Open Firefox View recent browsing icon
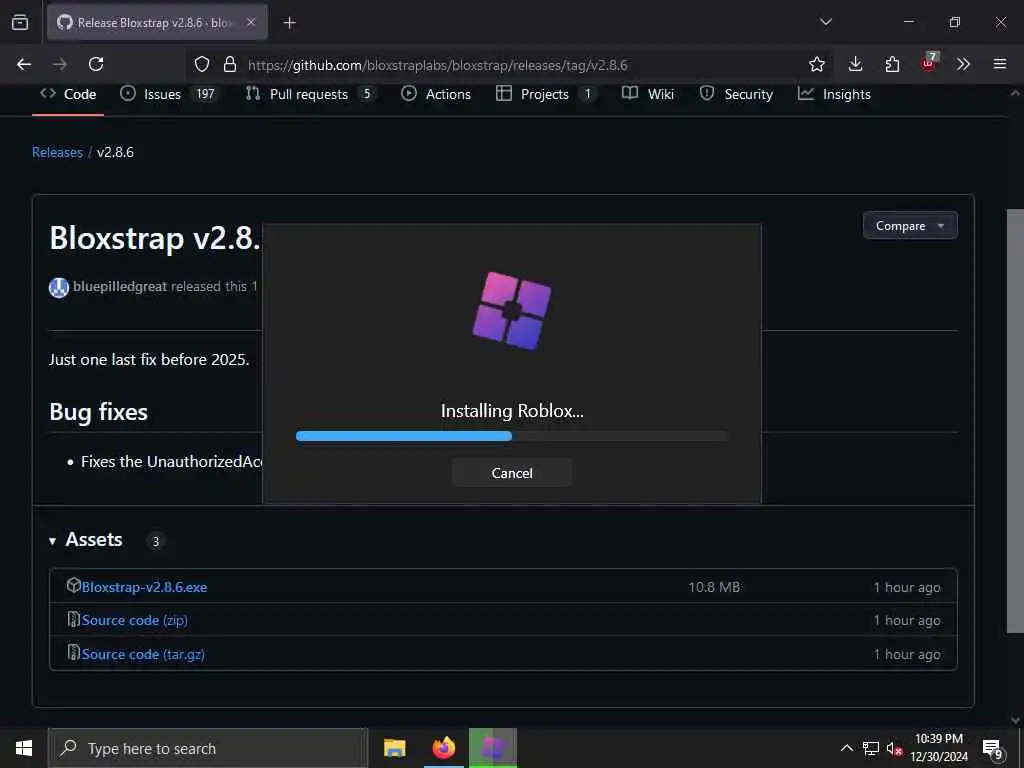Viewport: 1024px width, 768px height. tap(20, 22)
